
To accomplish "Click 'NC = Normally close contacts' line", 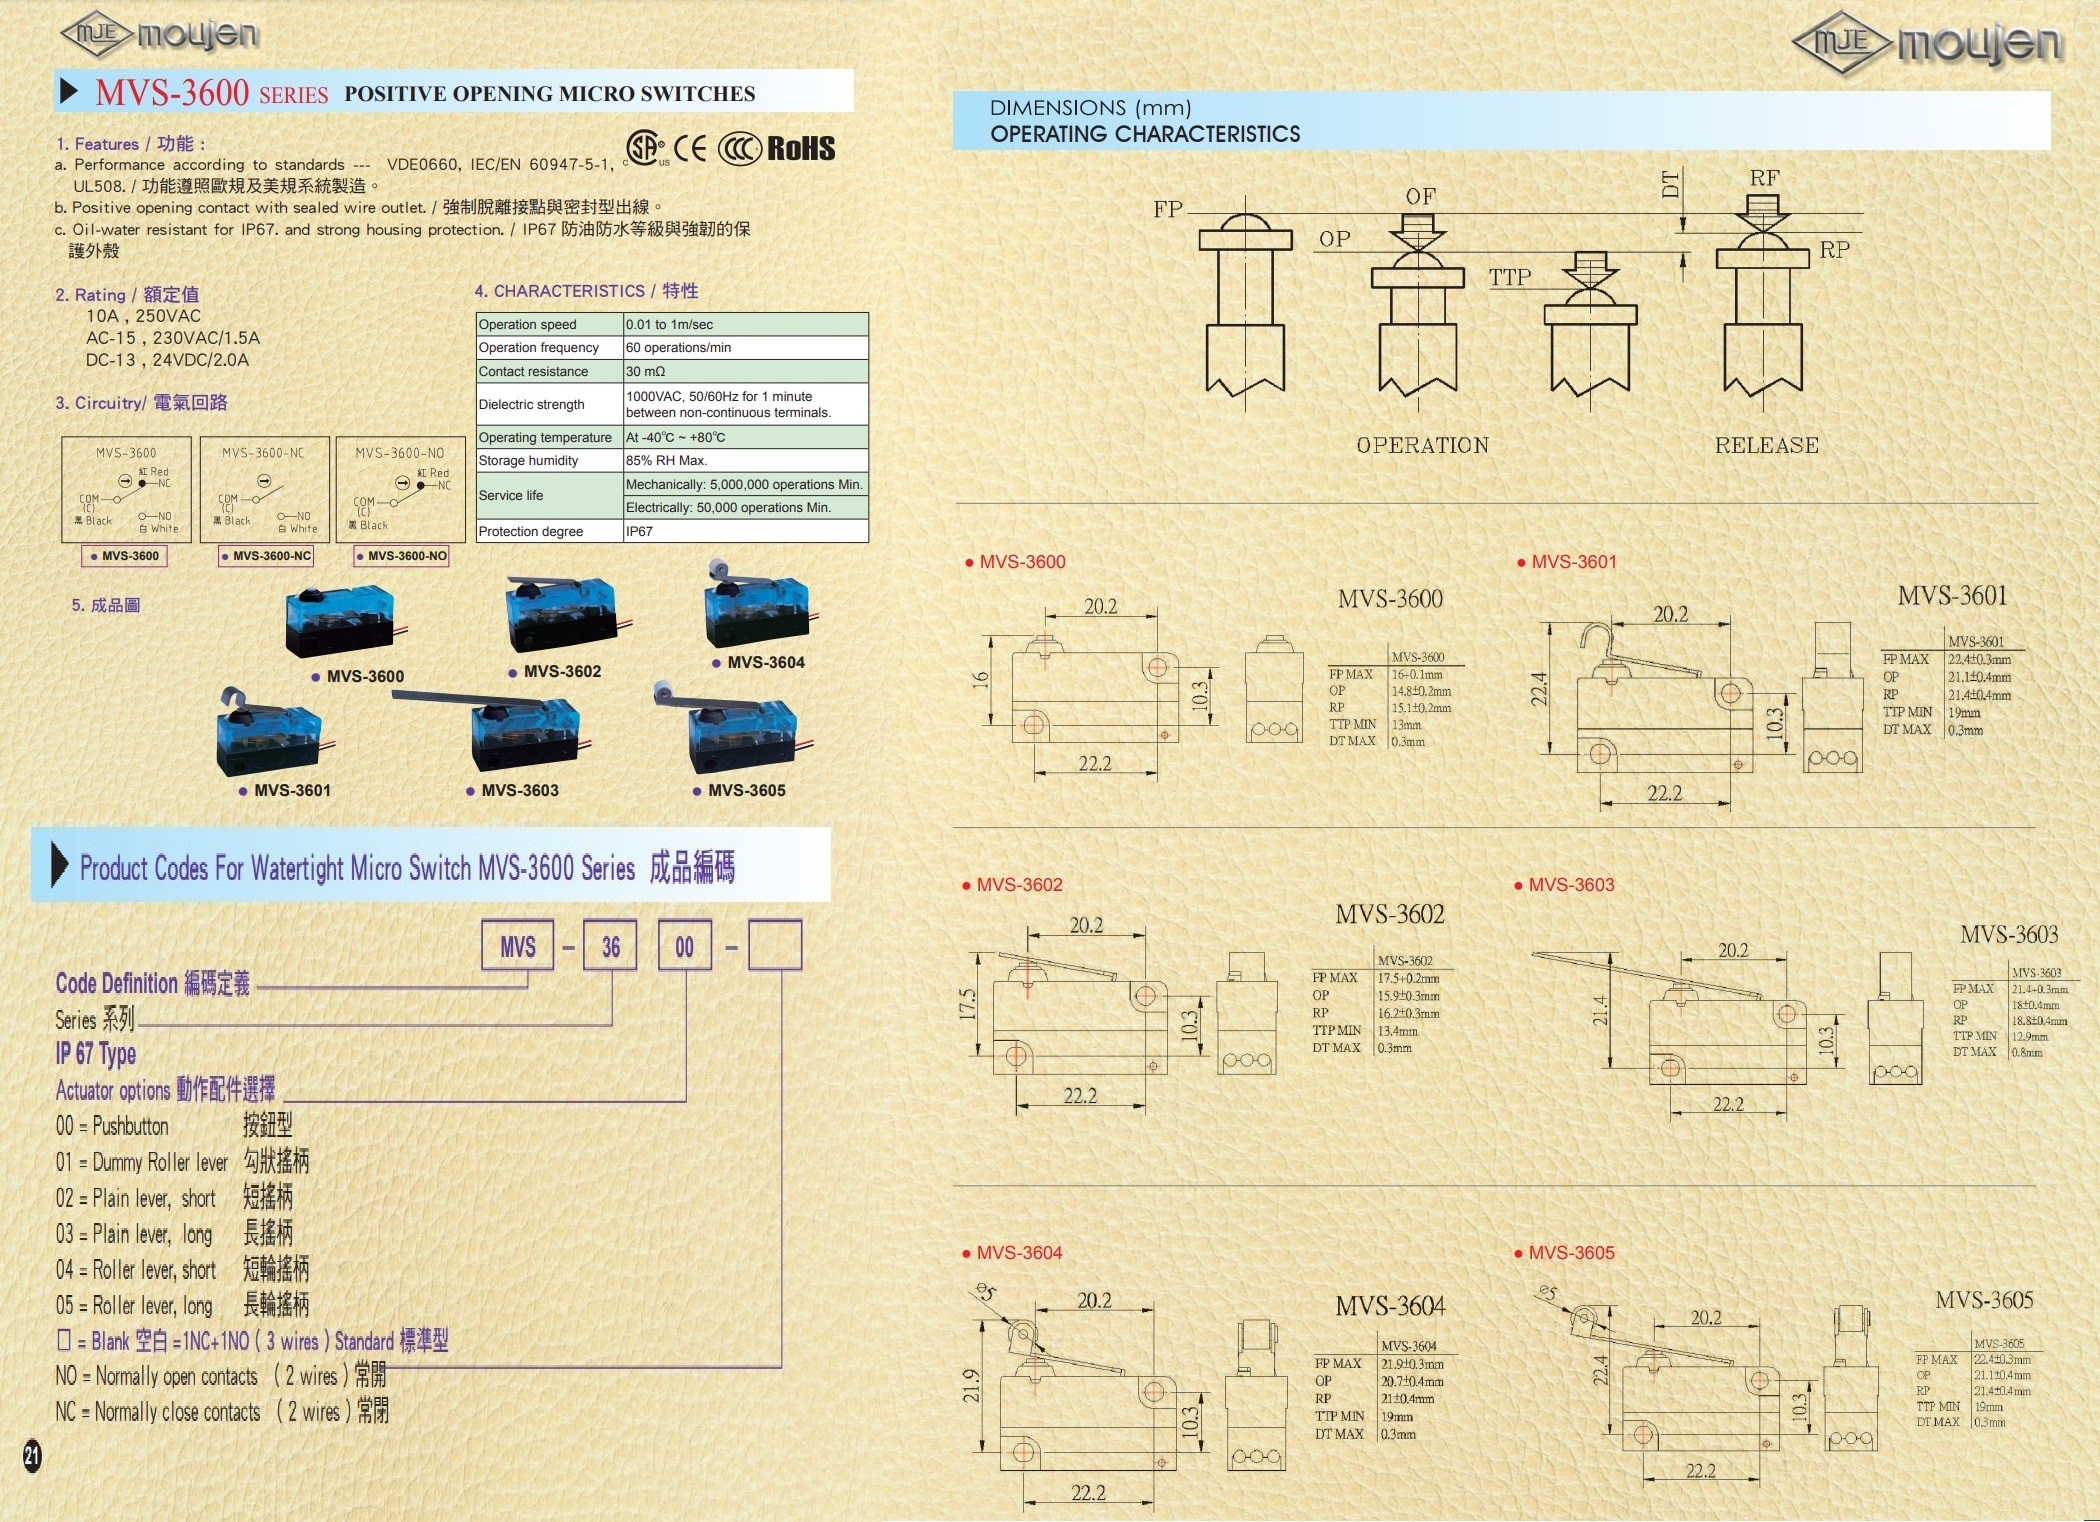I will coord(222,1411).
